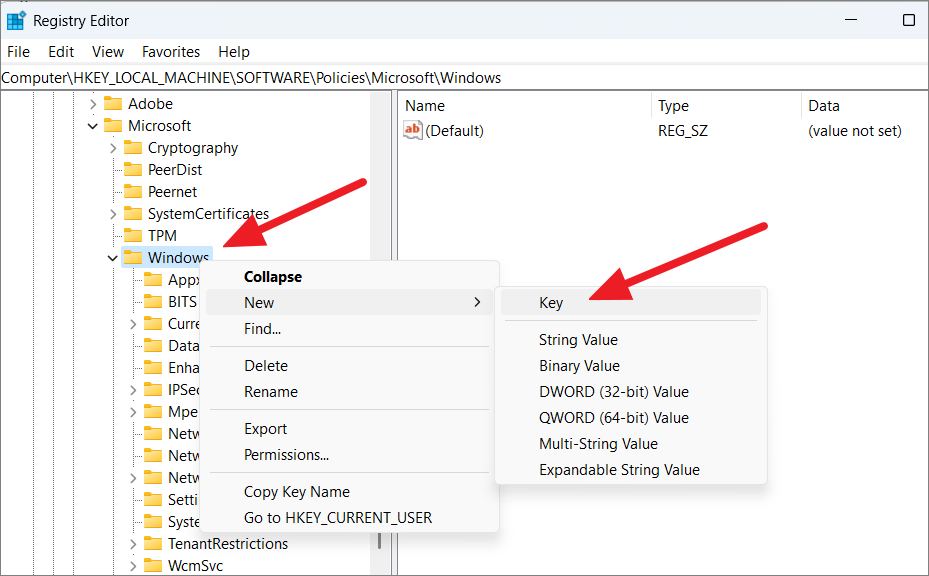Select the (Default) value entry

454,131
